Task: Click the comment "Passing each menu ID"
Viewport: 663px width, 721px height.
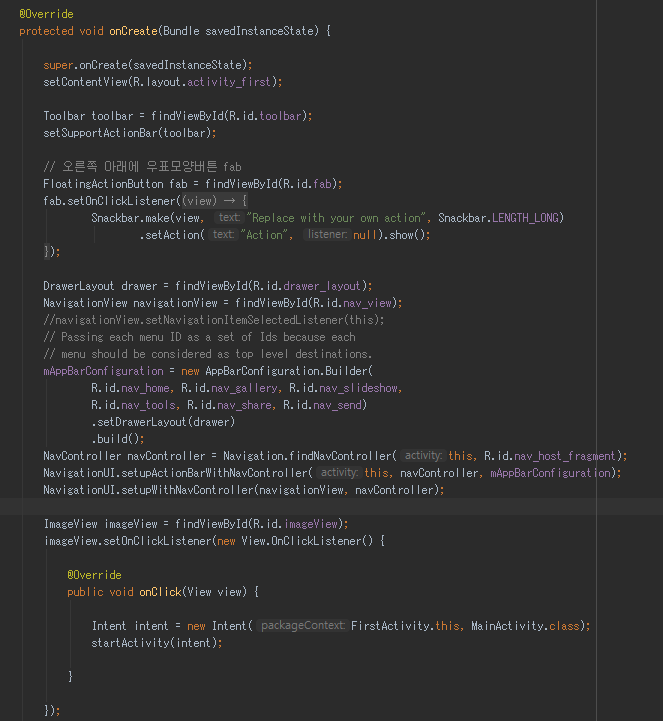Action: click(x=199, y=337)
